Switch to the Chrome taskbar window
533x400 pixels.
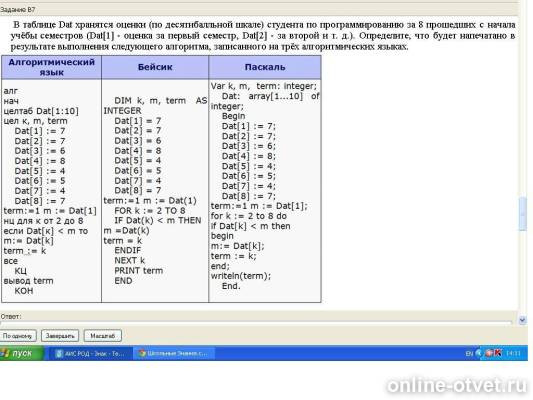click(x=173, y=353)
